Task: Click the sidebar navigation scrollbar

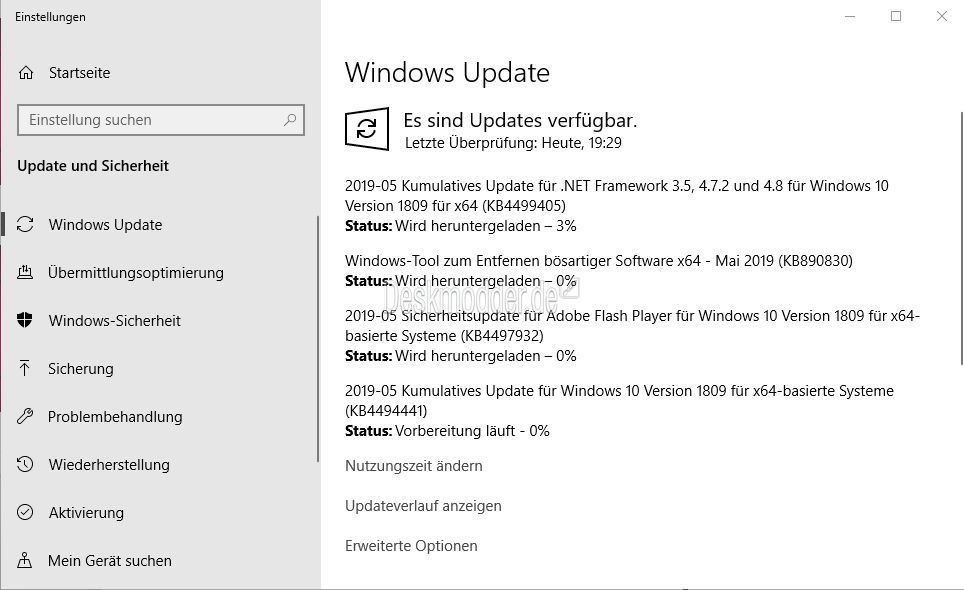Action: (x=318, y=339)
